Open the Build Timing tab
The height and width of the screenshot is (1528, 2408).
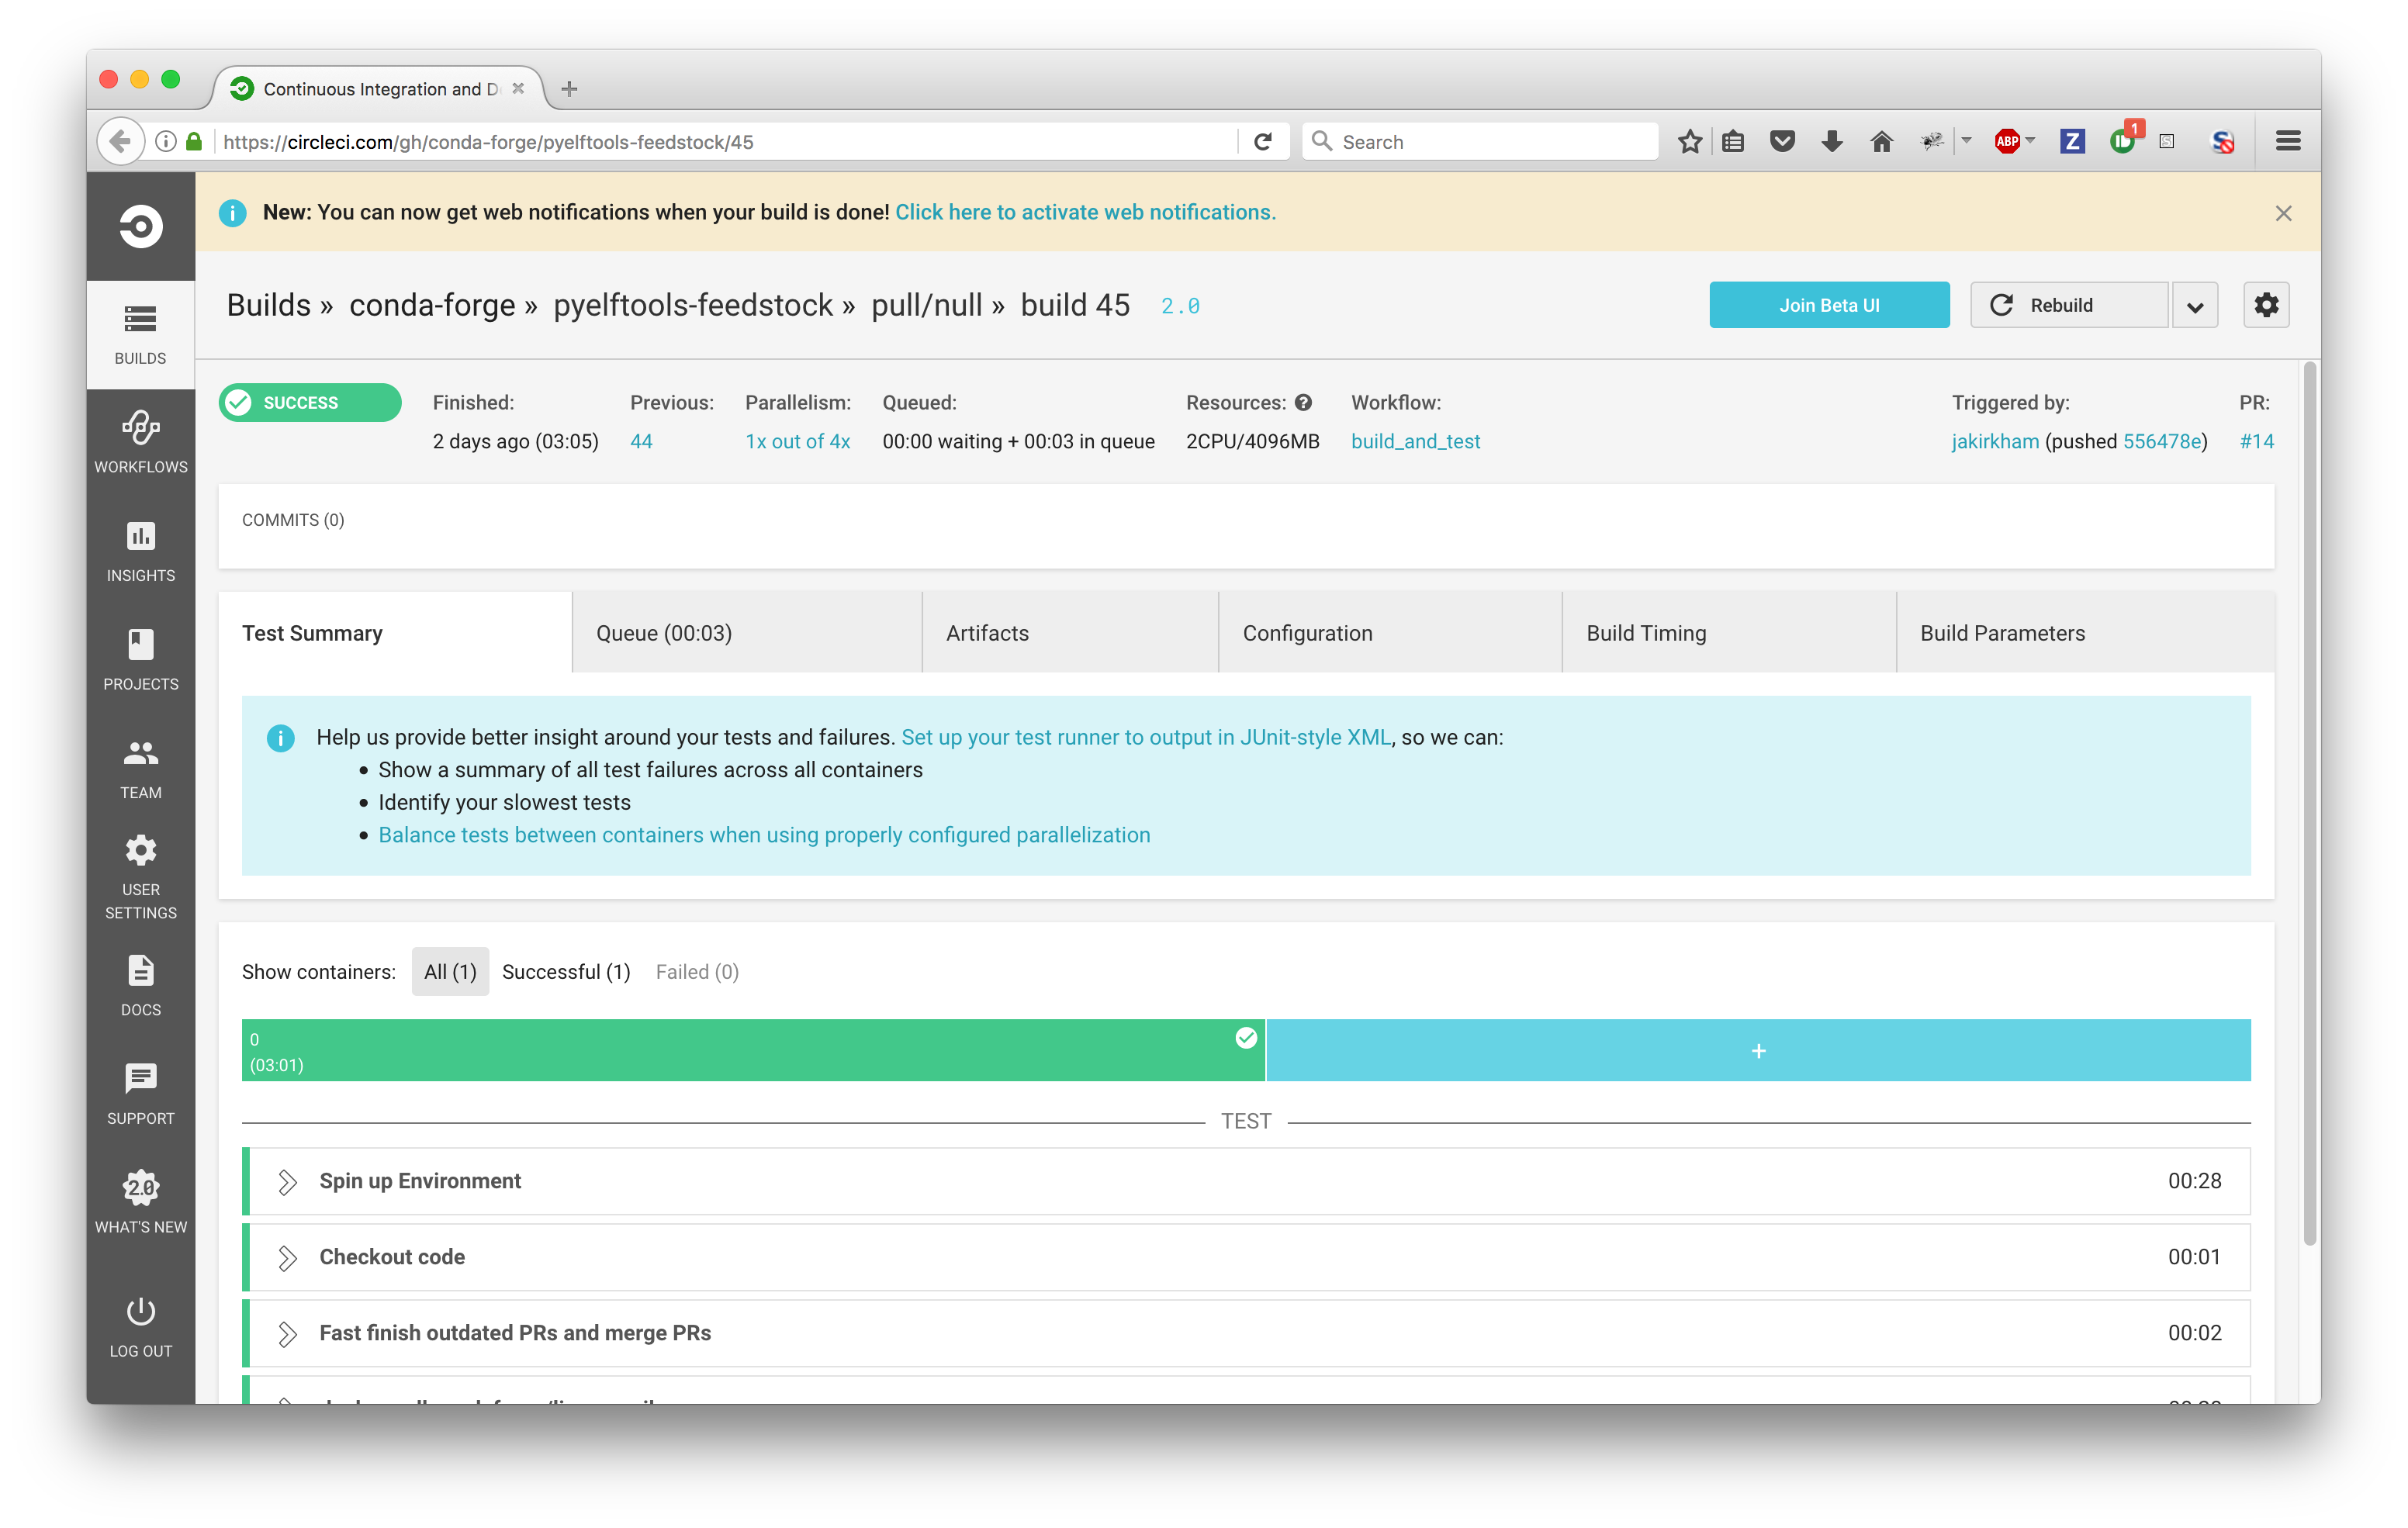pyautogui.click(x=1646, y=633)
